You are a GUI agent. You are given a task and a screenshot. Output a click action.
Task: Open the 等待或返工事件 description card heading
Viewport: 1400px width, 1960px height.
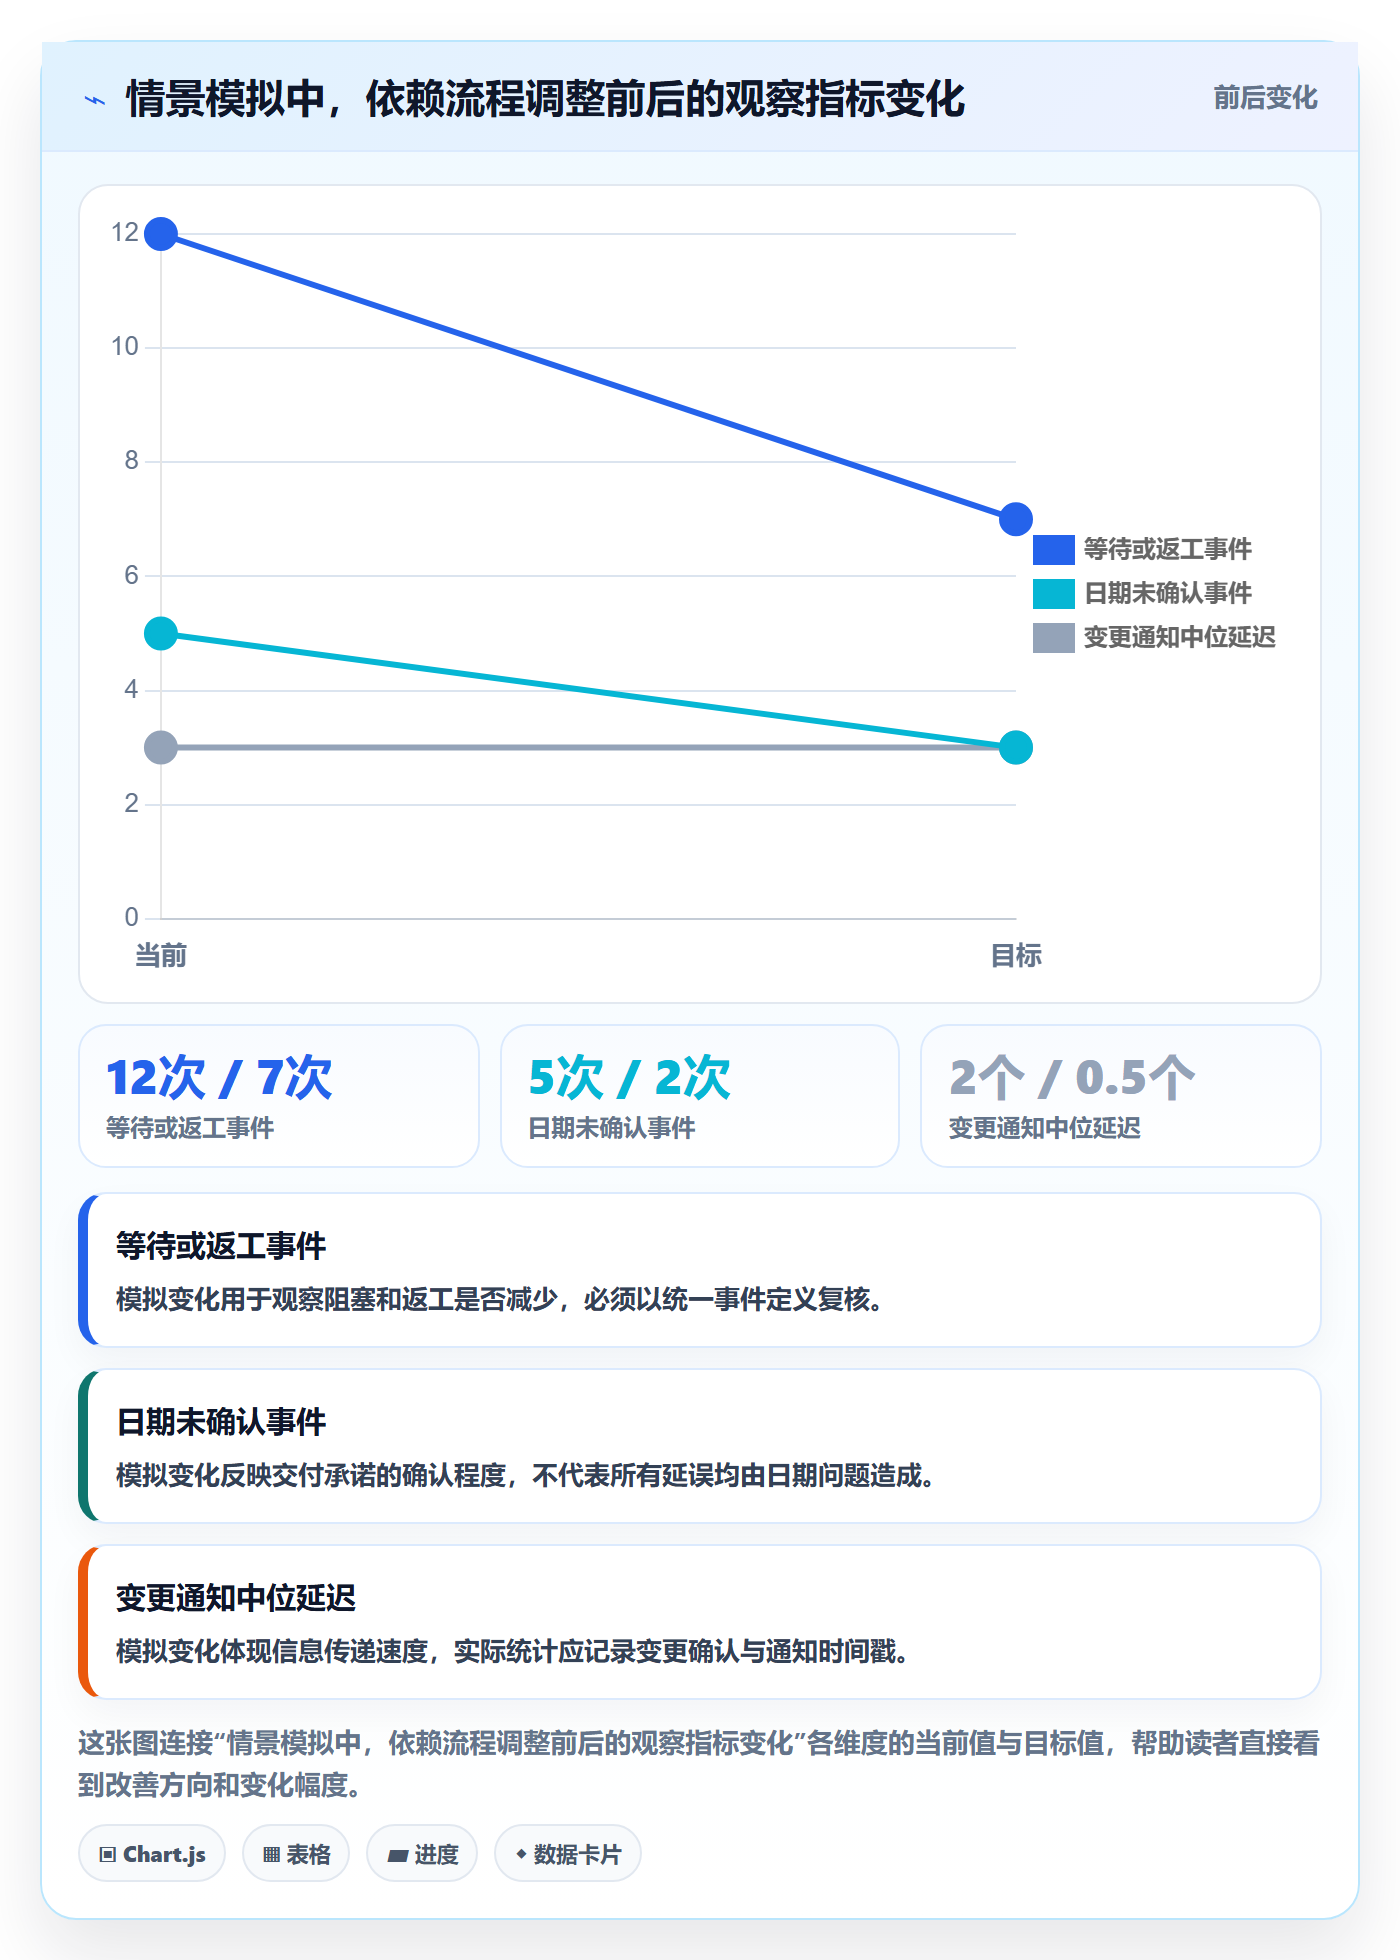(x=221, y=1246)
